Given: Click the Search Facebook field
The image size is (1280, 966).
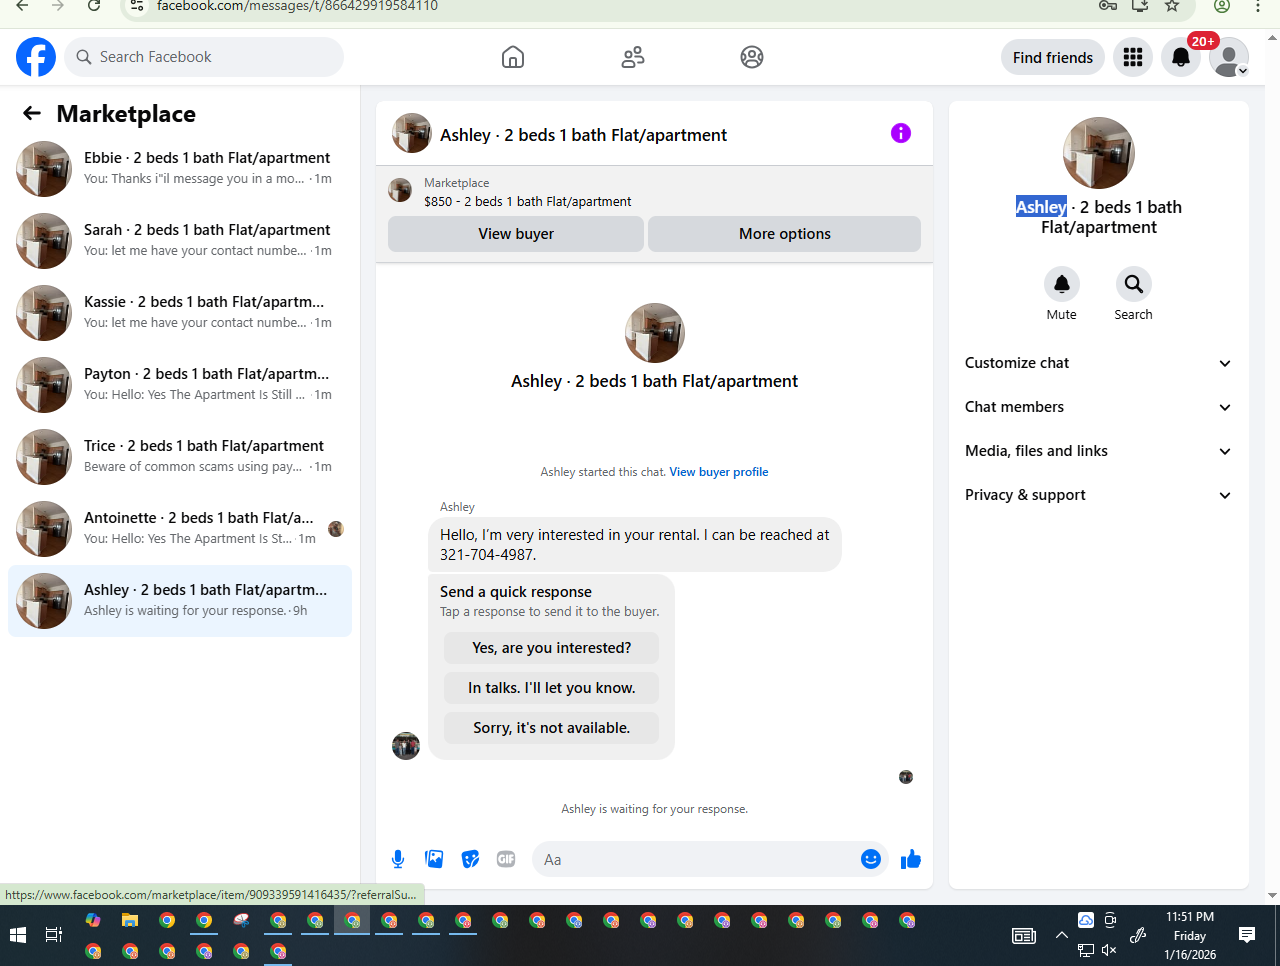Looking at the screenshot, I should pos(204,57).
